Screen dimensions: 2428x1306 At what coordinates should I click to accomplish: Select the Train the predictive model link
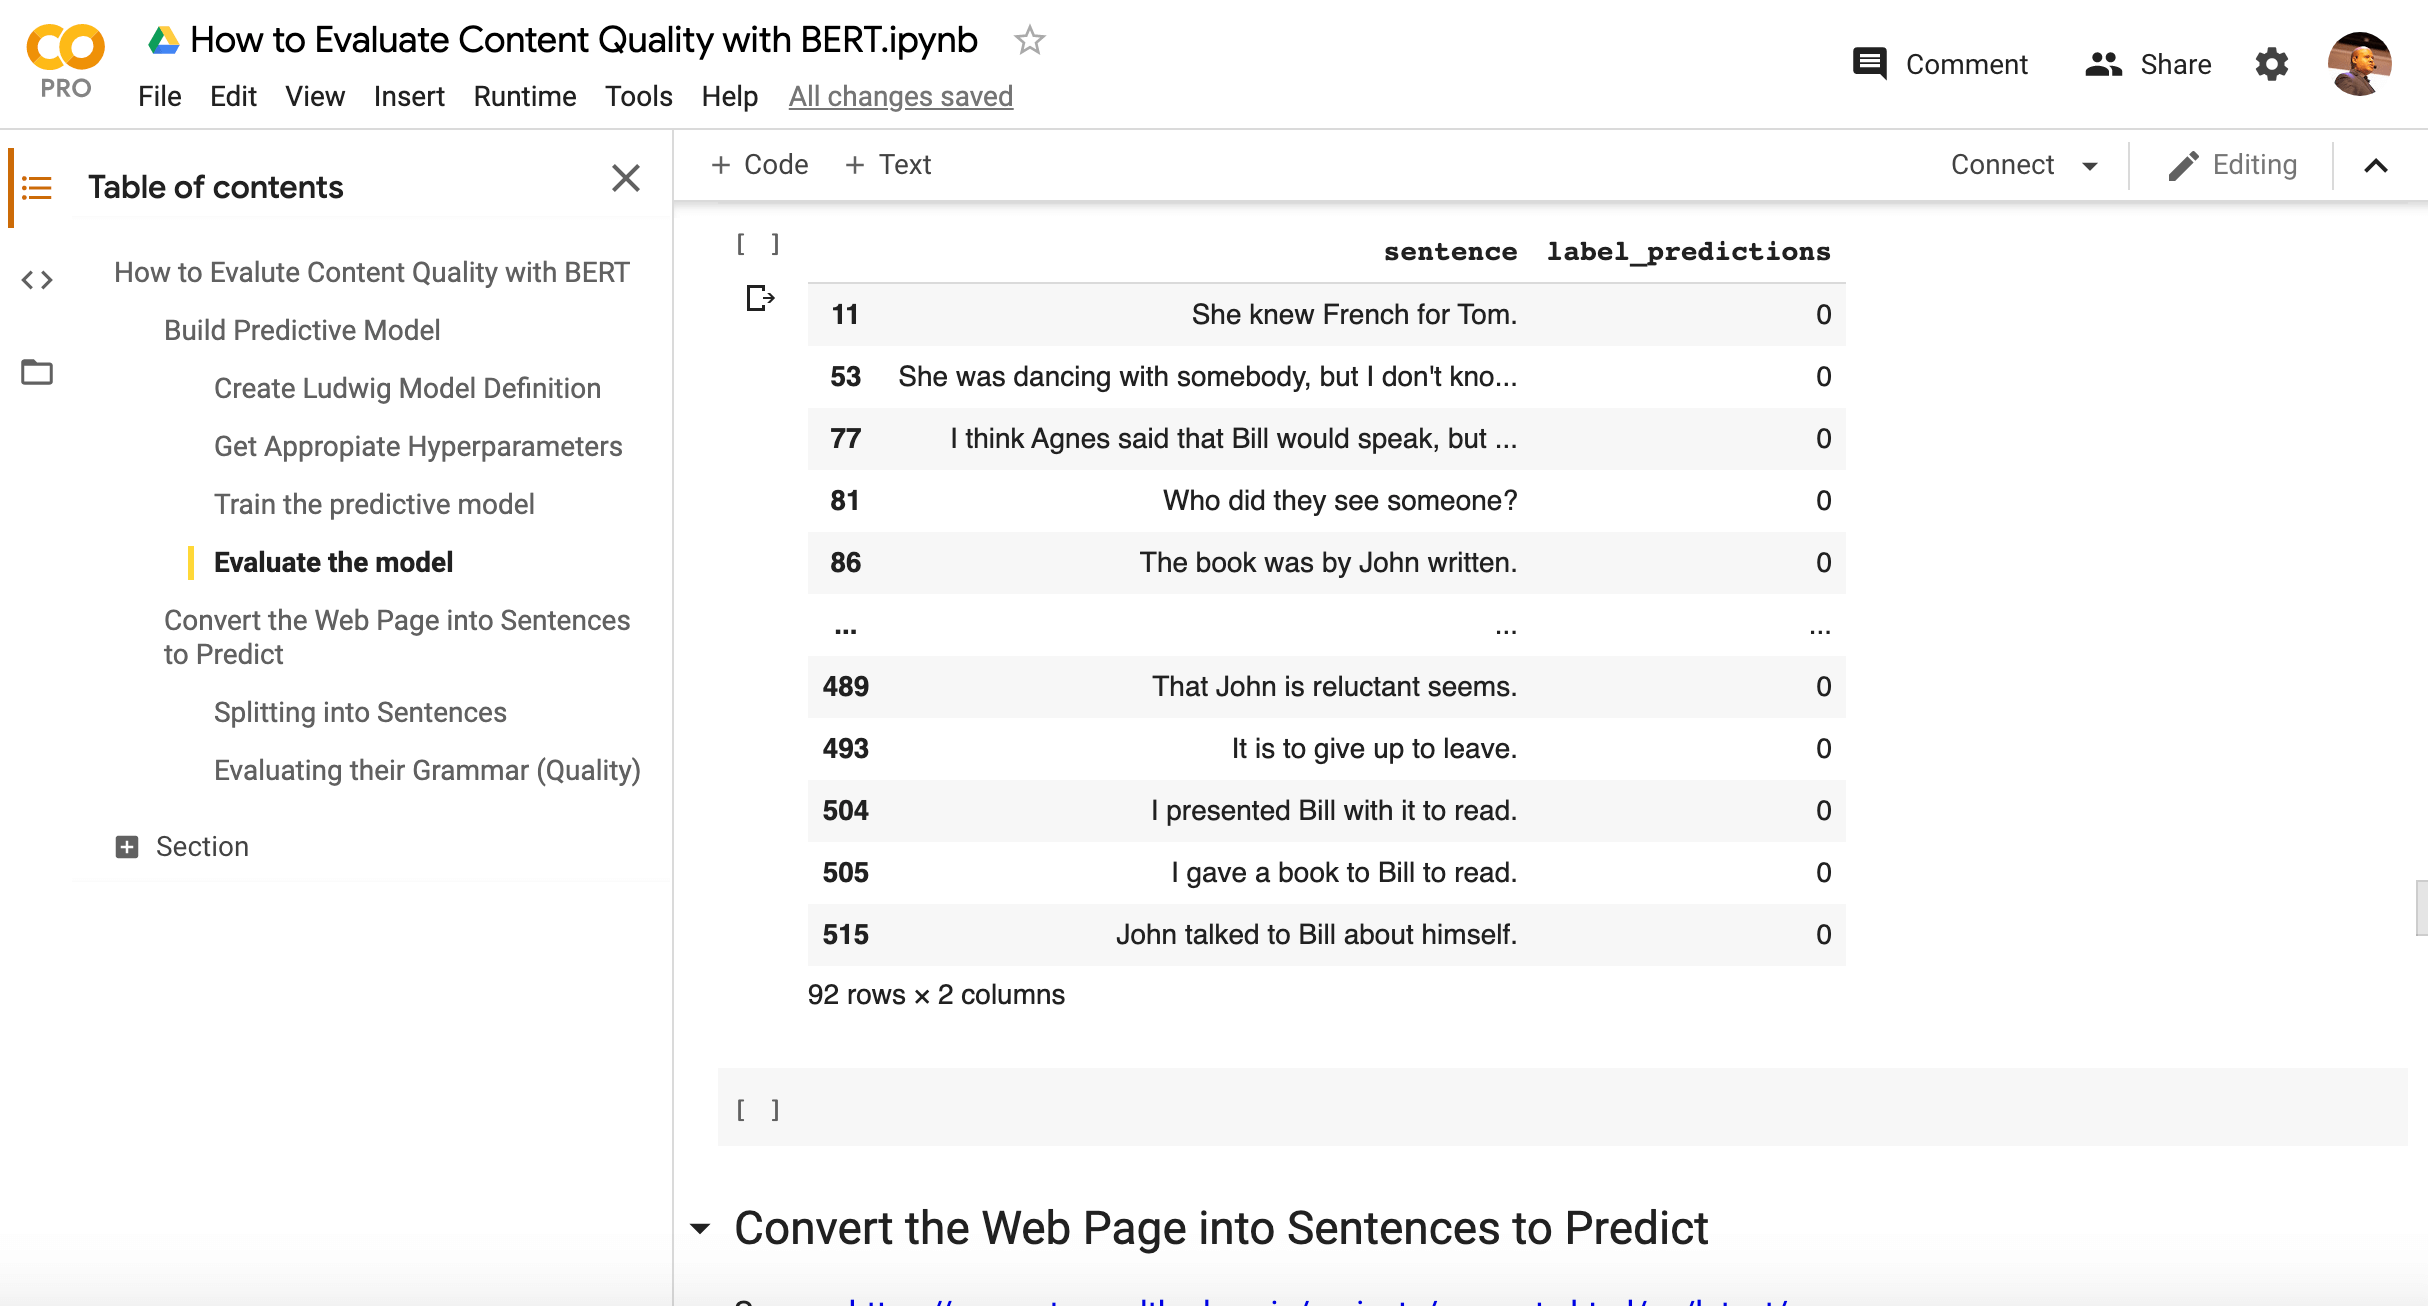tap(373, 503)
